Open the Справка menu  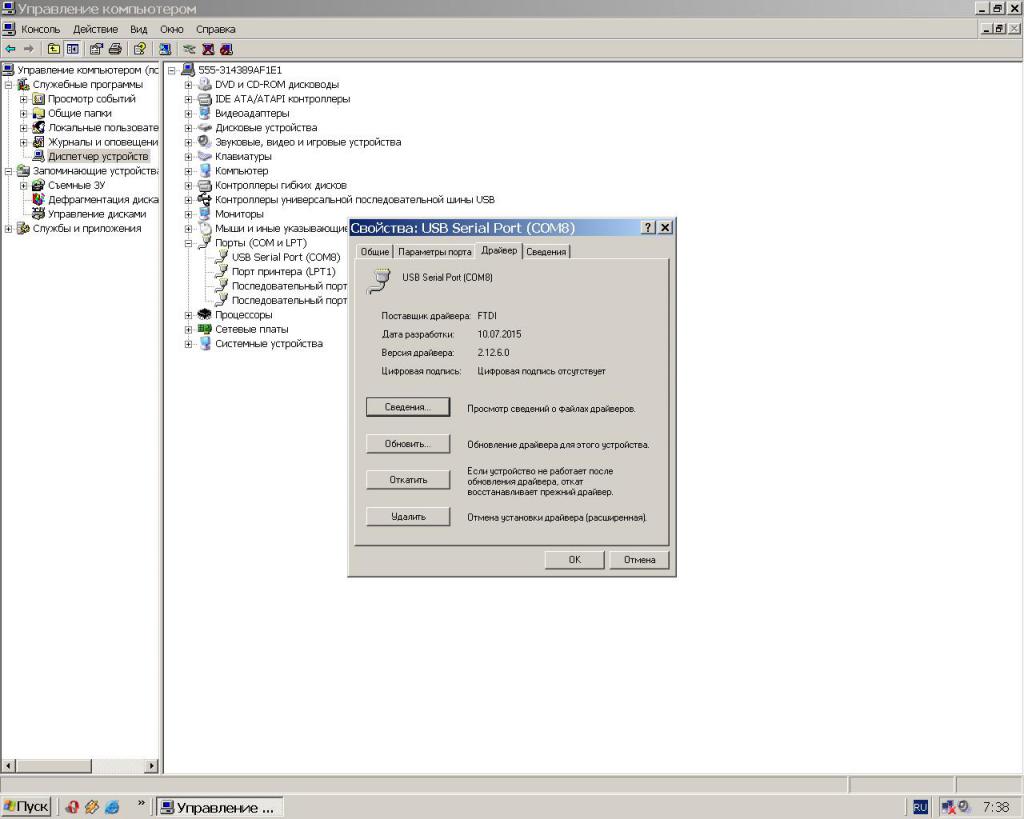point(215,29)
